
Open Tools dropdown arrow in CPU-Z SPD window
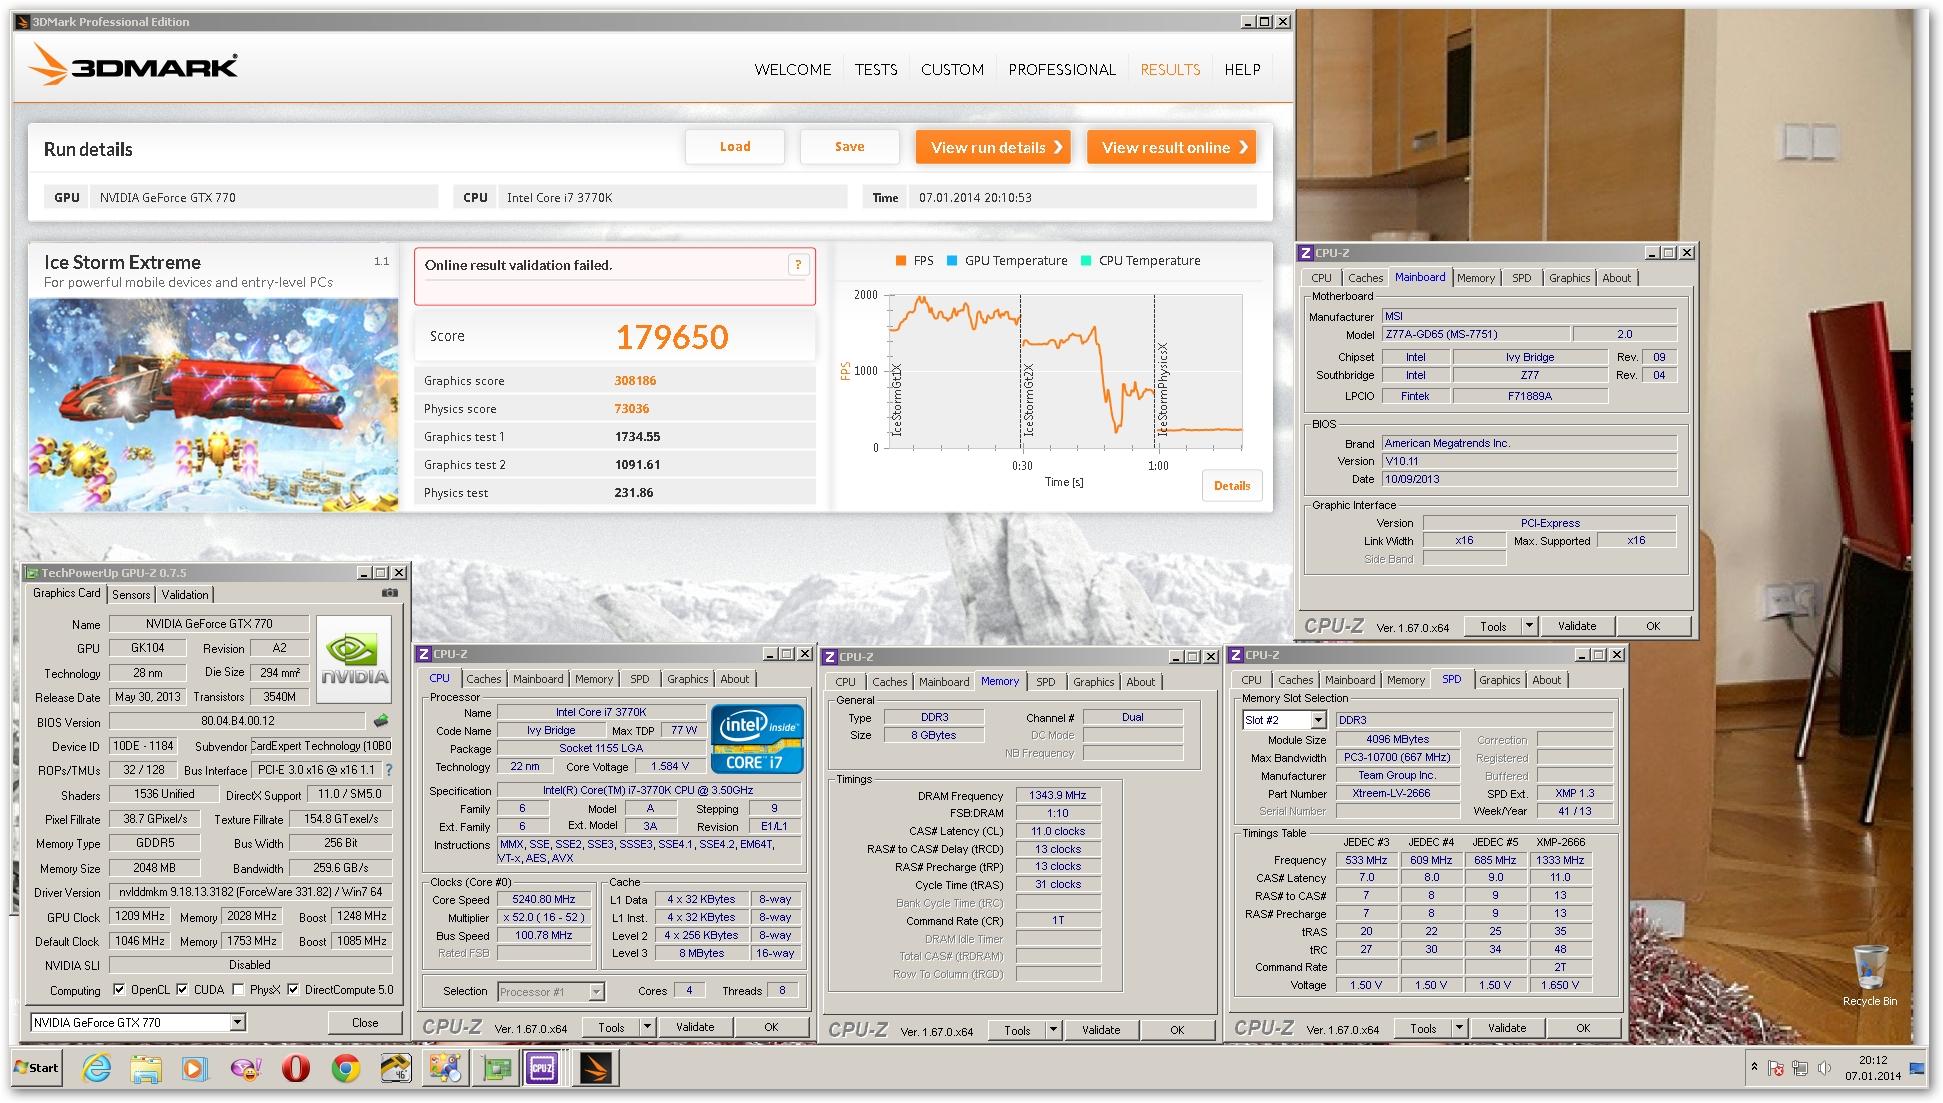click(x=1459, y=1028)
